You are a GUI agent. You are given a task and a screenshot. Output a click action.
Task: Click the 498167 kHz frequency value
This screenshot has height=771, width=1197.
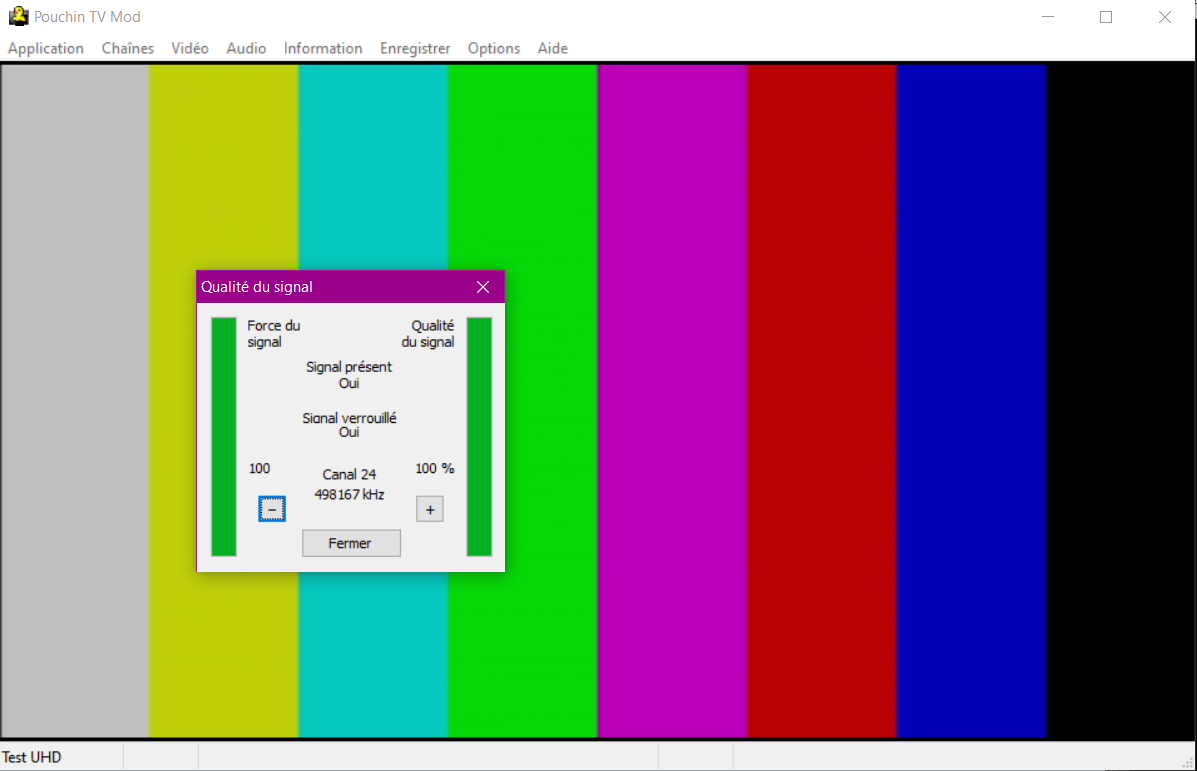coord(349,495)
